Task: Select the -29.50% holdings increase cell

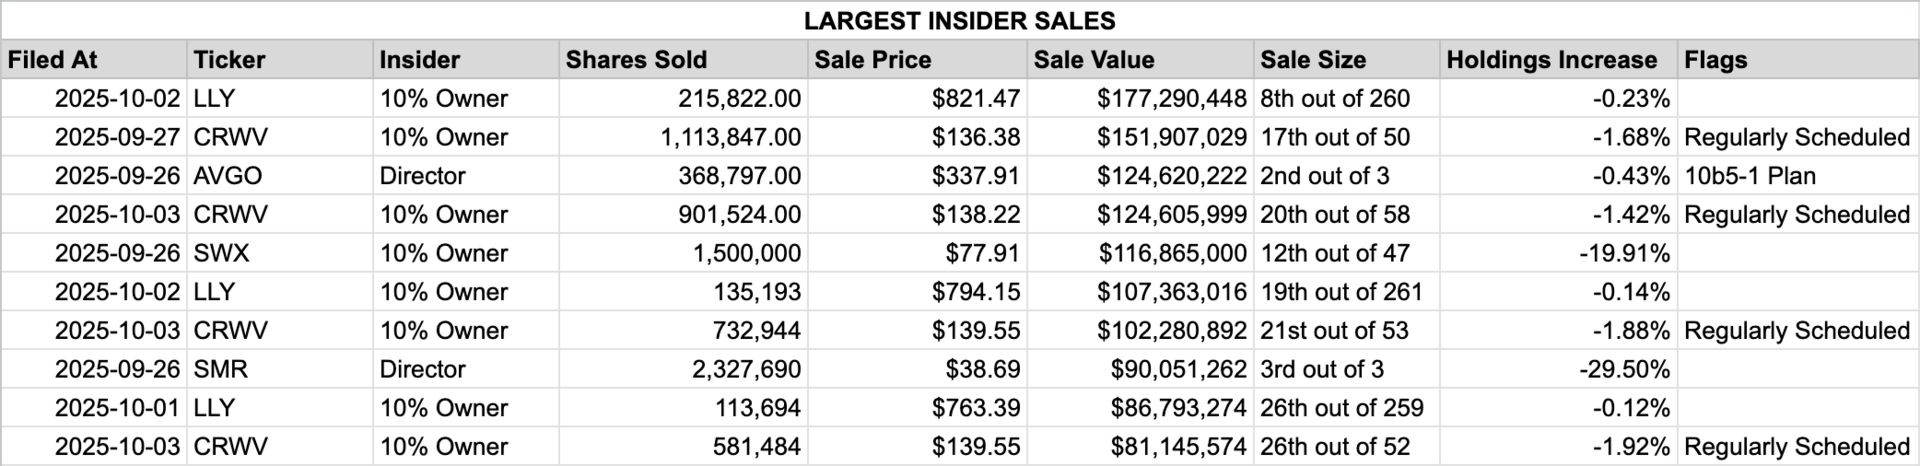Action: tap(1559, 369)
